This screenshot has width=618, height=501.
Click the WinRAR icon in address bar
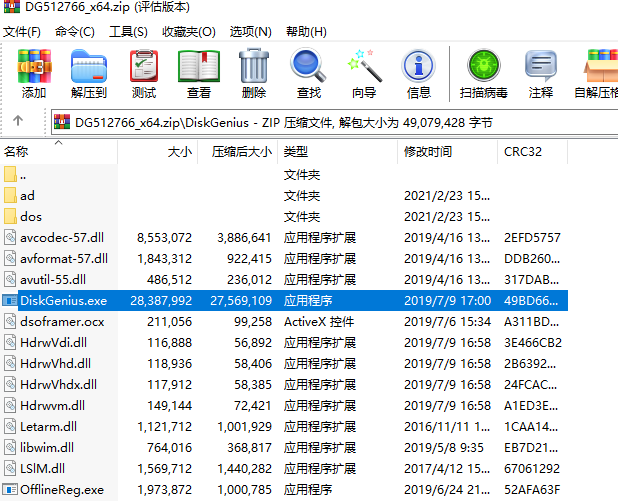tap(62, 122)
